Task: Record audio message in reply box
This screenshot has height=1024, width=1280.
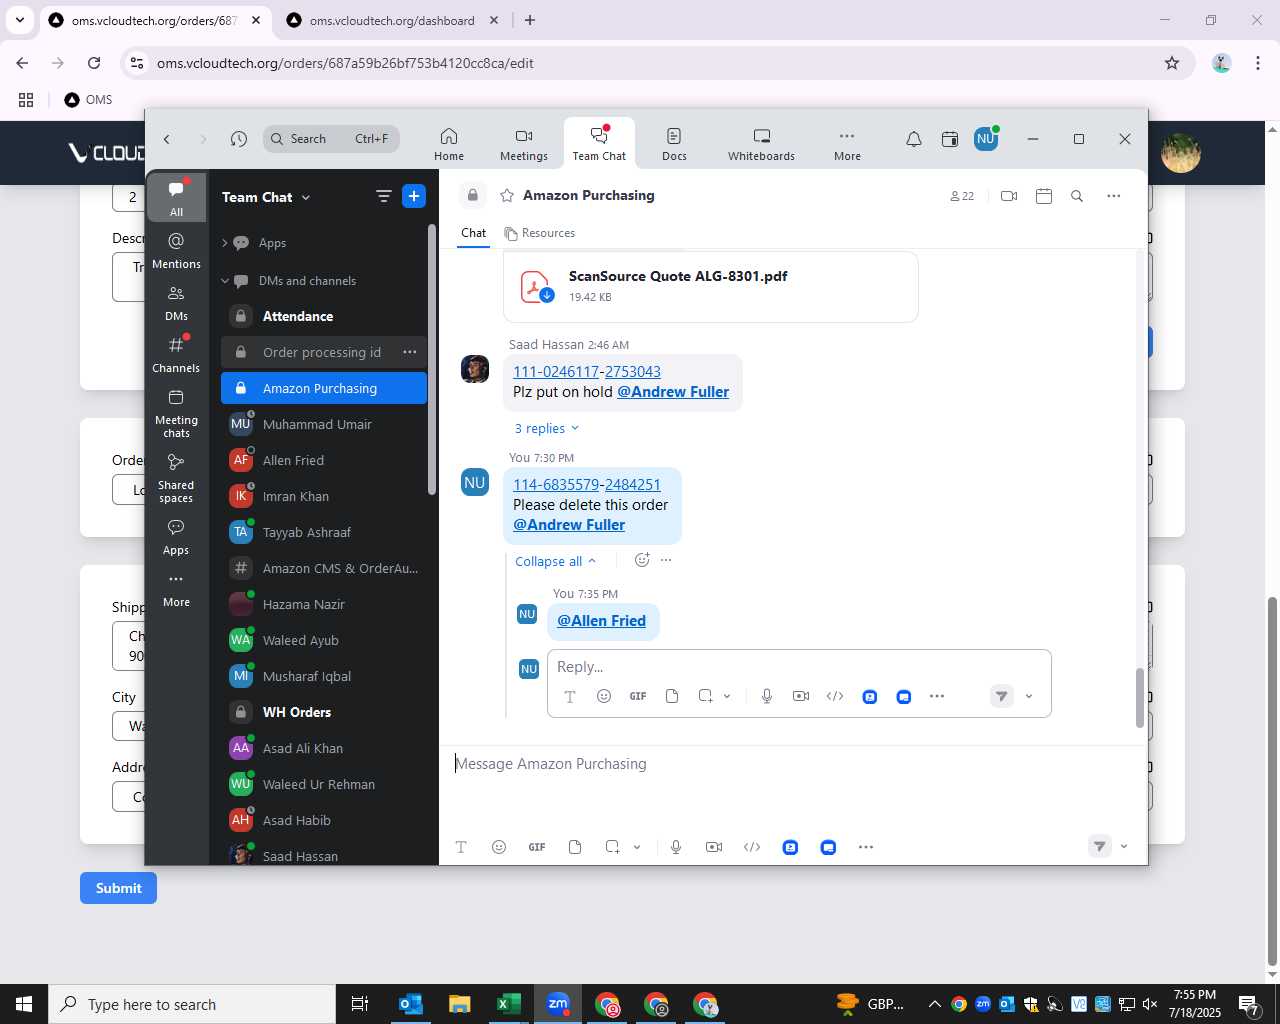Action: [767, 696]
